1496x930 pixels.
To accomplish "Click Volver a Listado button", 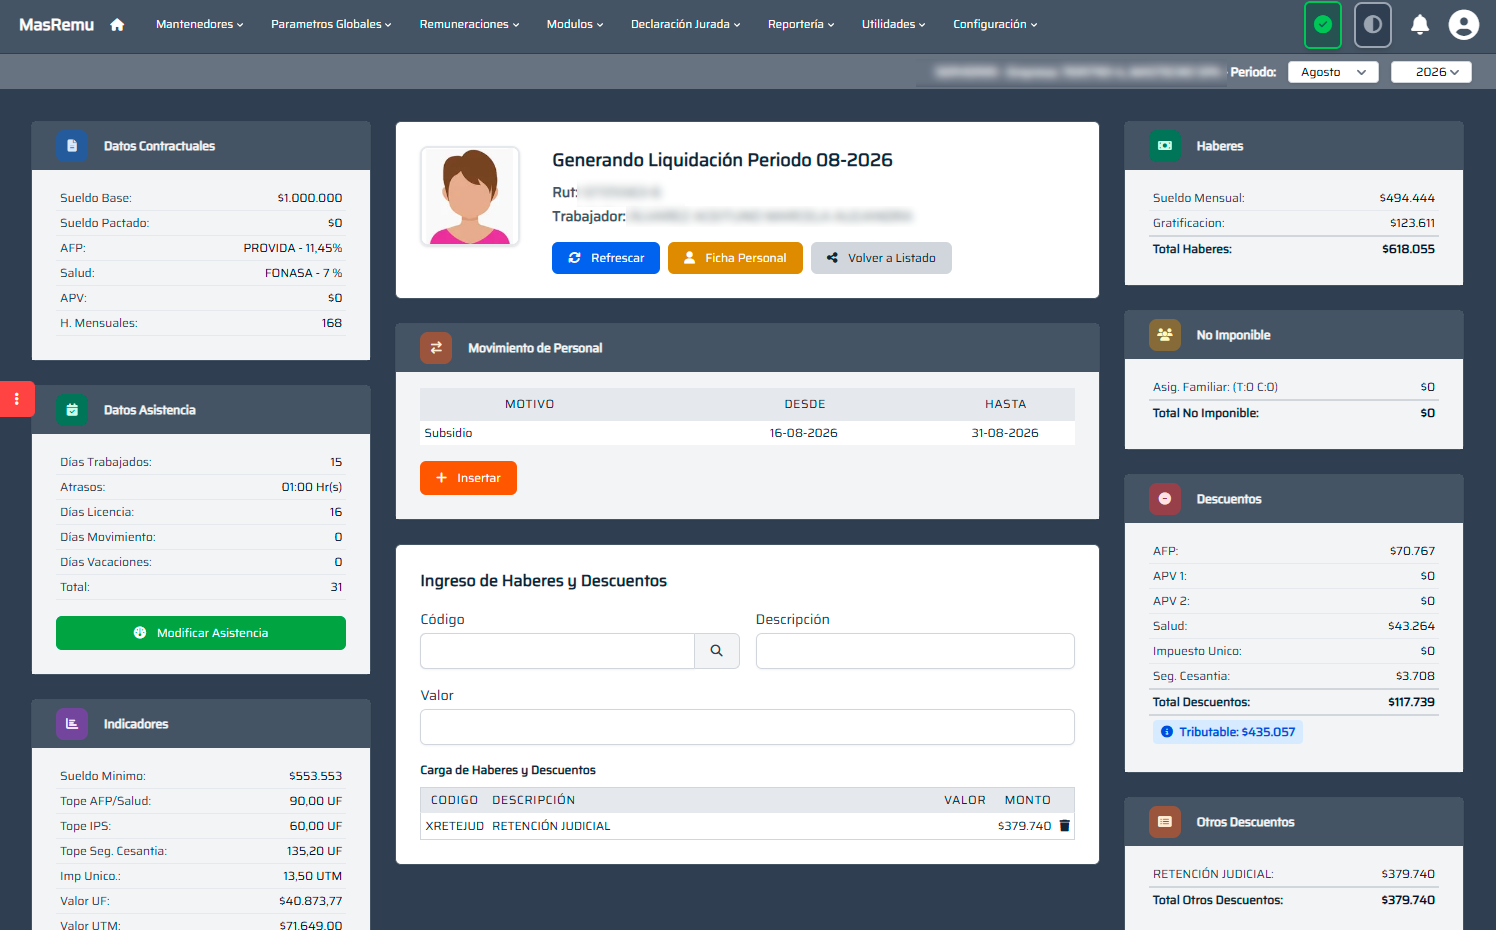I will [881, 258].
